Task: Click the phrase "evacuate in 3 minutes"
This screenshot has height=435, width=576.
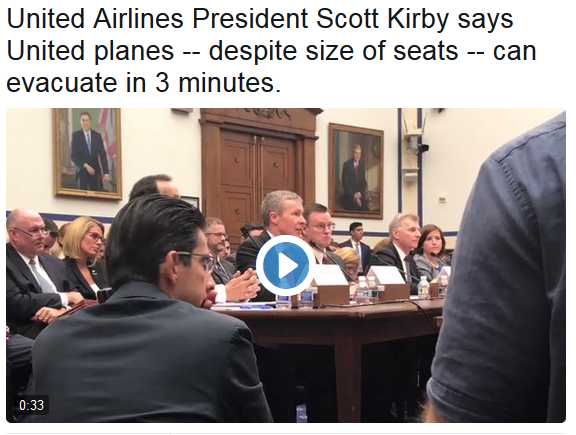Action: 144,82
